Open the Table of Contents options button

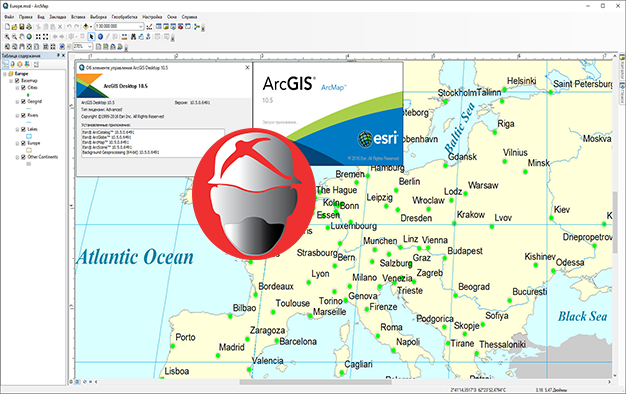click(36, 64)
